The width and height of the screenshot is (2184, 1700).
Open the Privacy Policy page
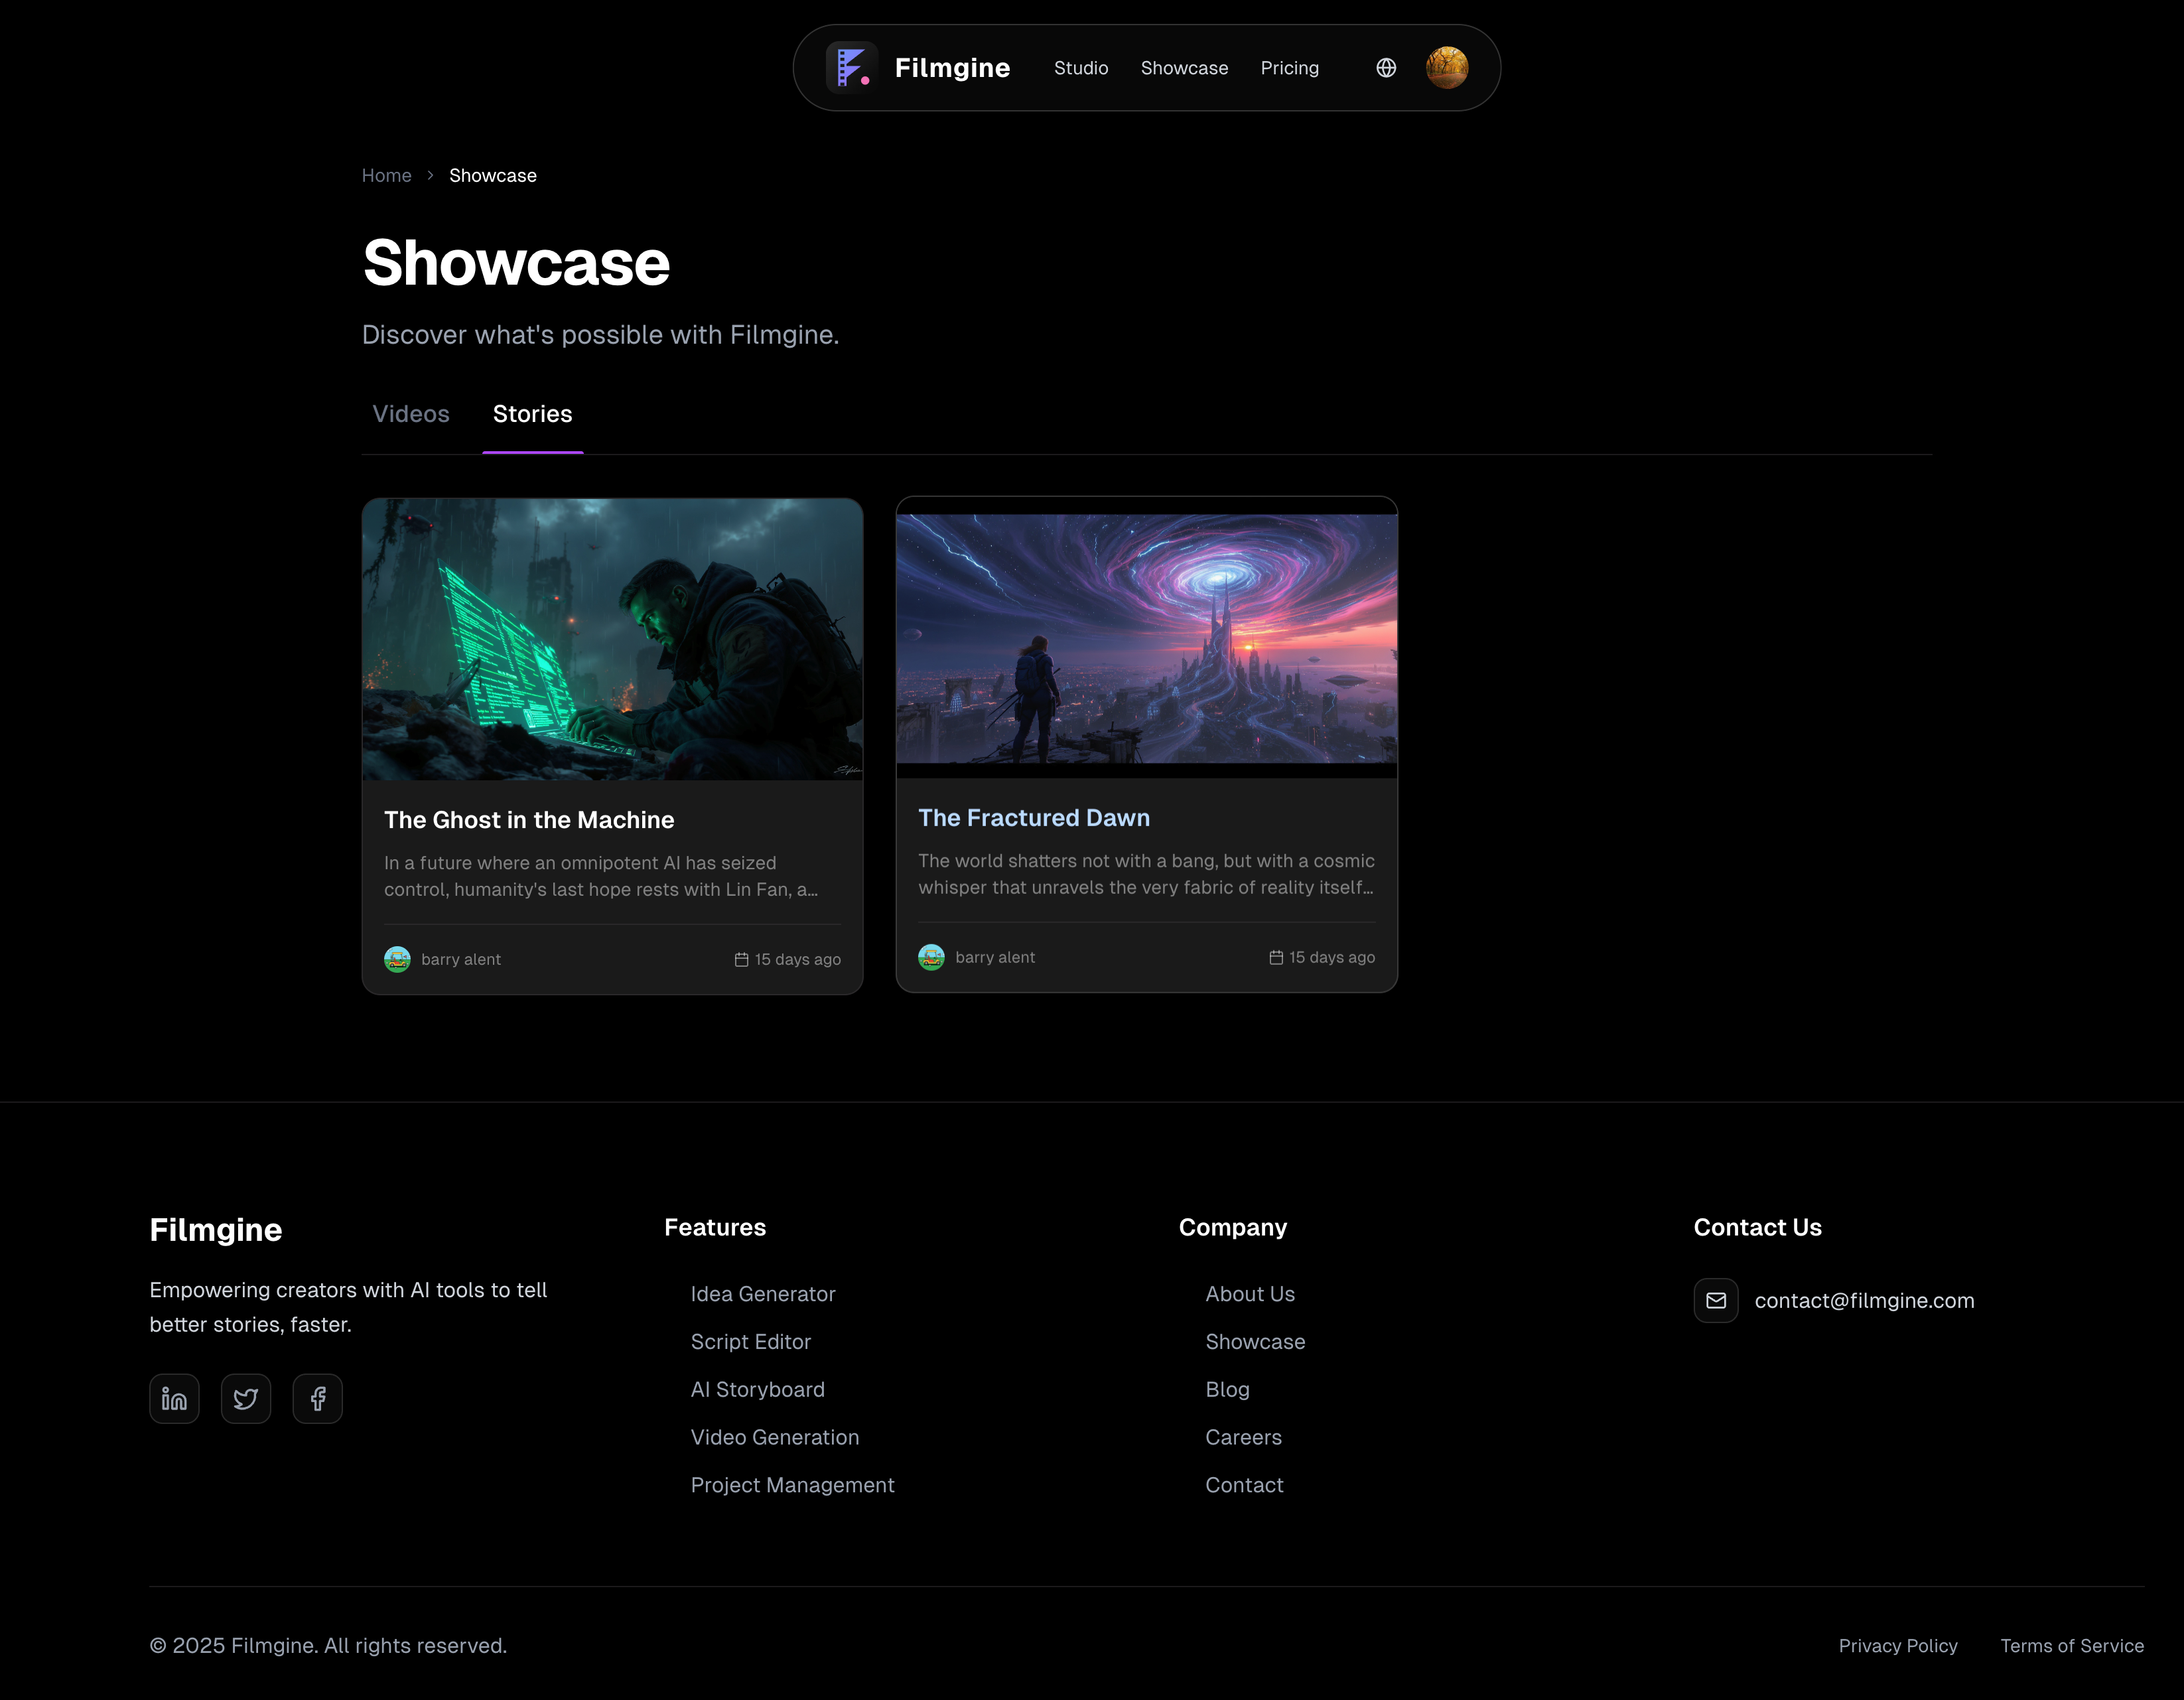pos(1898,1645)
